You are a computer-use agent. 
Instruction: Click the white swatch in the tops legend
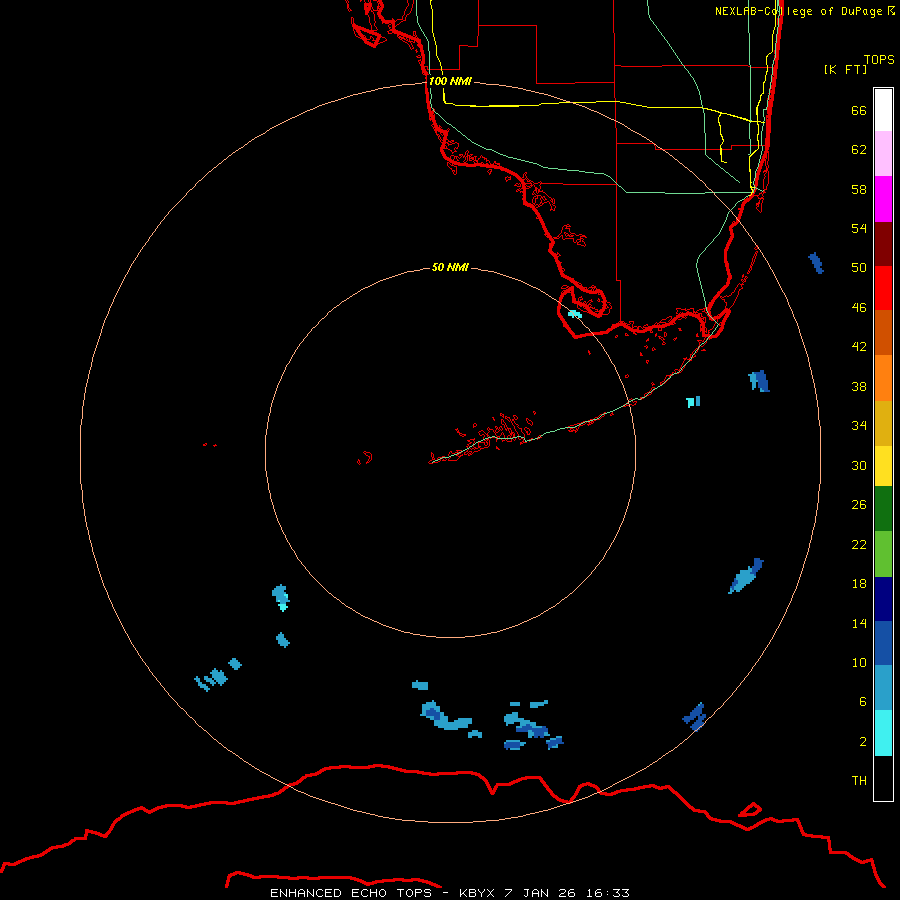pyautogui.click(x=883, y=110)
